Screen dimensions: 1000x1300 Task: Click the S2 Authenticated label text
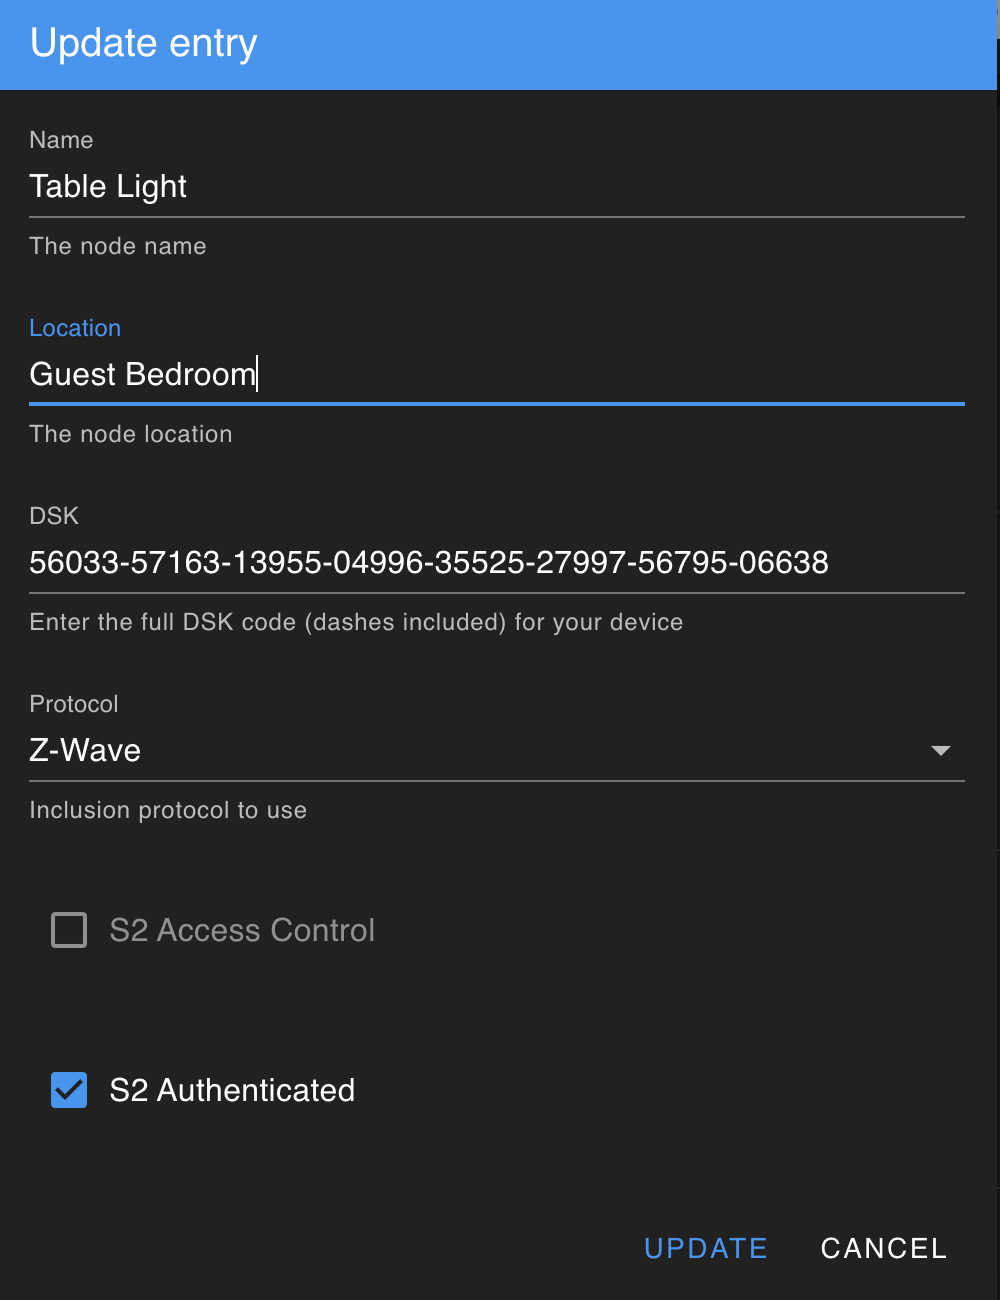click(232, 1090)
